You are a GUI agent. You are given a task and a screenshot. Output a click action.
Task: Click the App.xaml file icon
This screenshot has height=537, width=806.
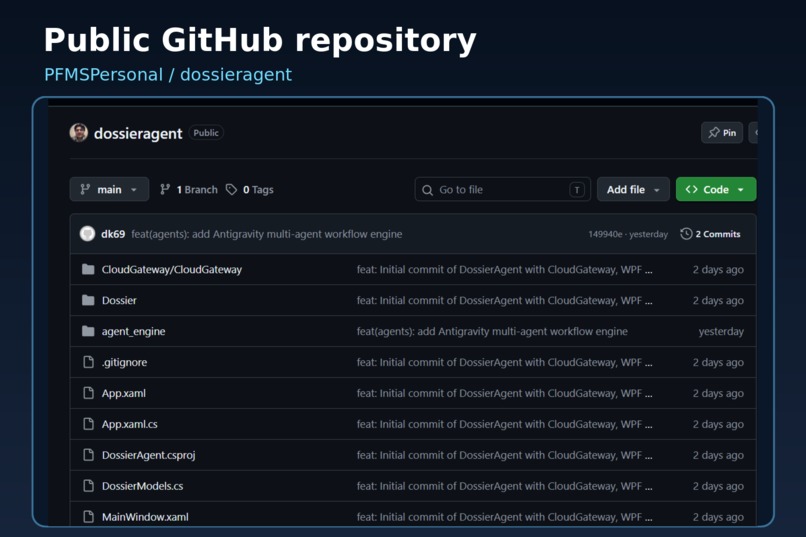coord(88,393)
